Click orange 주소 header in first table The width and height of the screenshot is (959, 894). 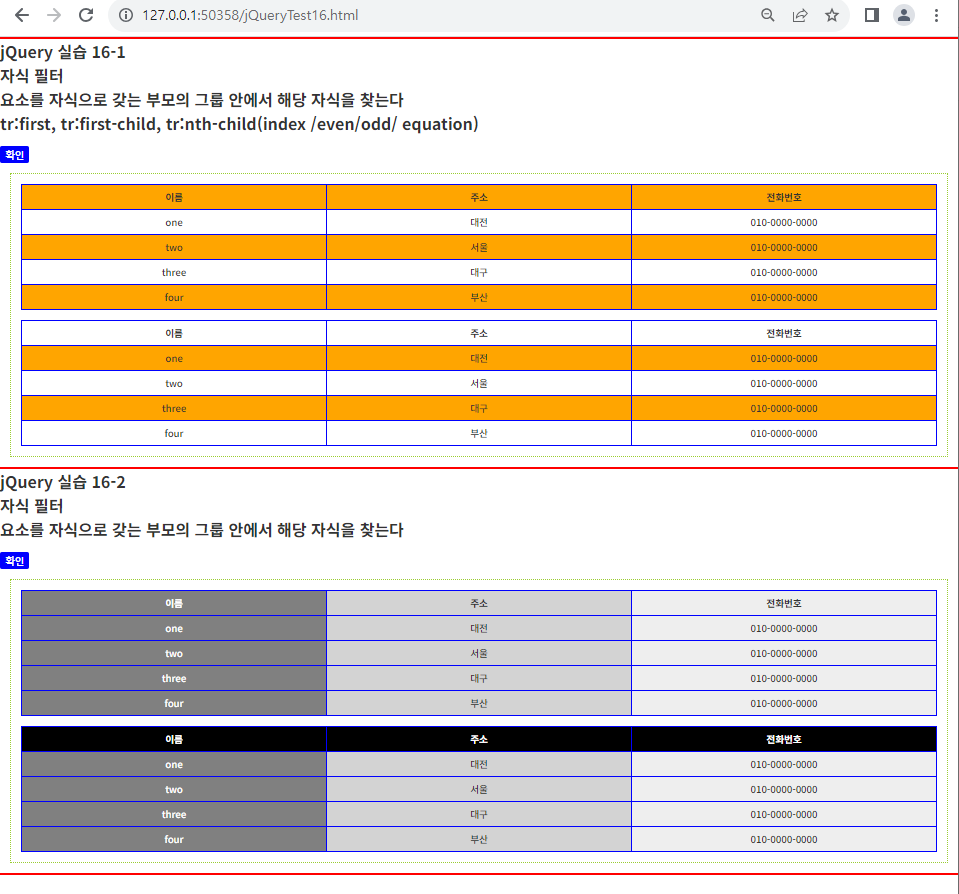click(x=479, y=198)
